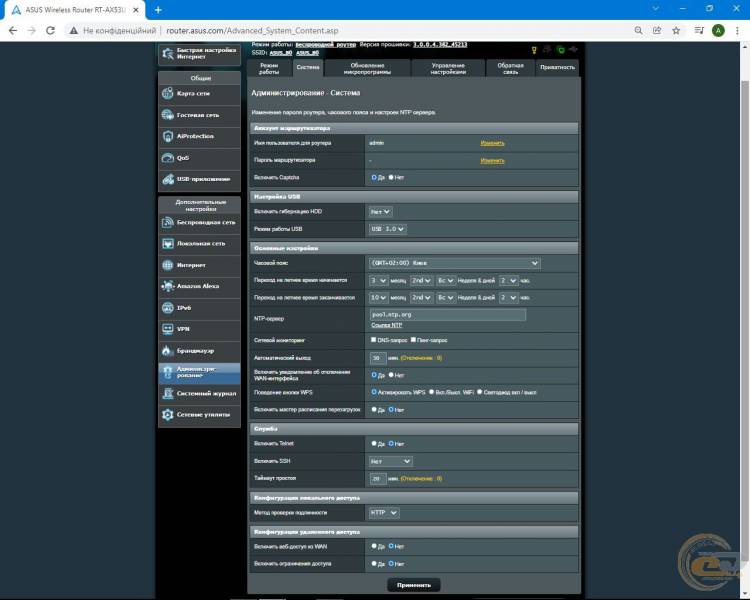750x600 pixels.
Task: Open the time zone dropdown (GMT+02:00)
Action: tap(455, 263)
